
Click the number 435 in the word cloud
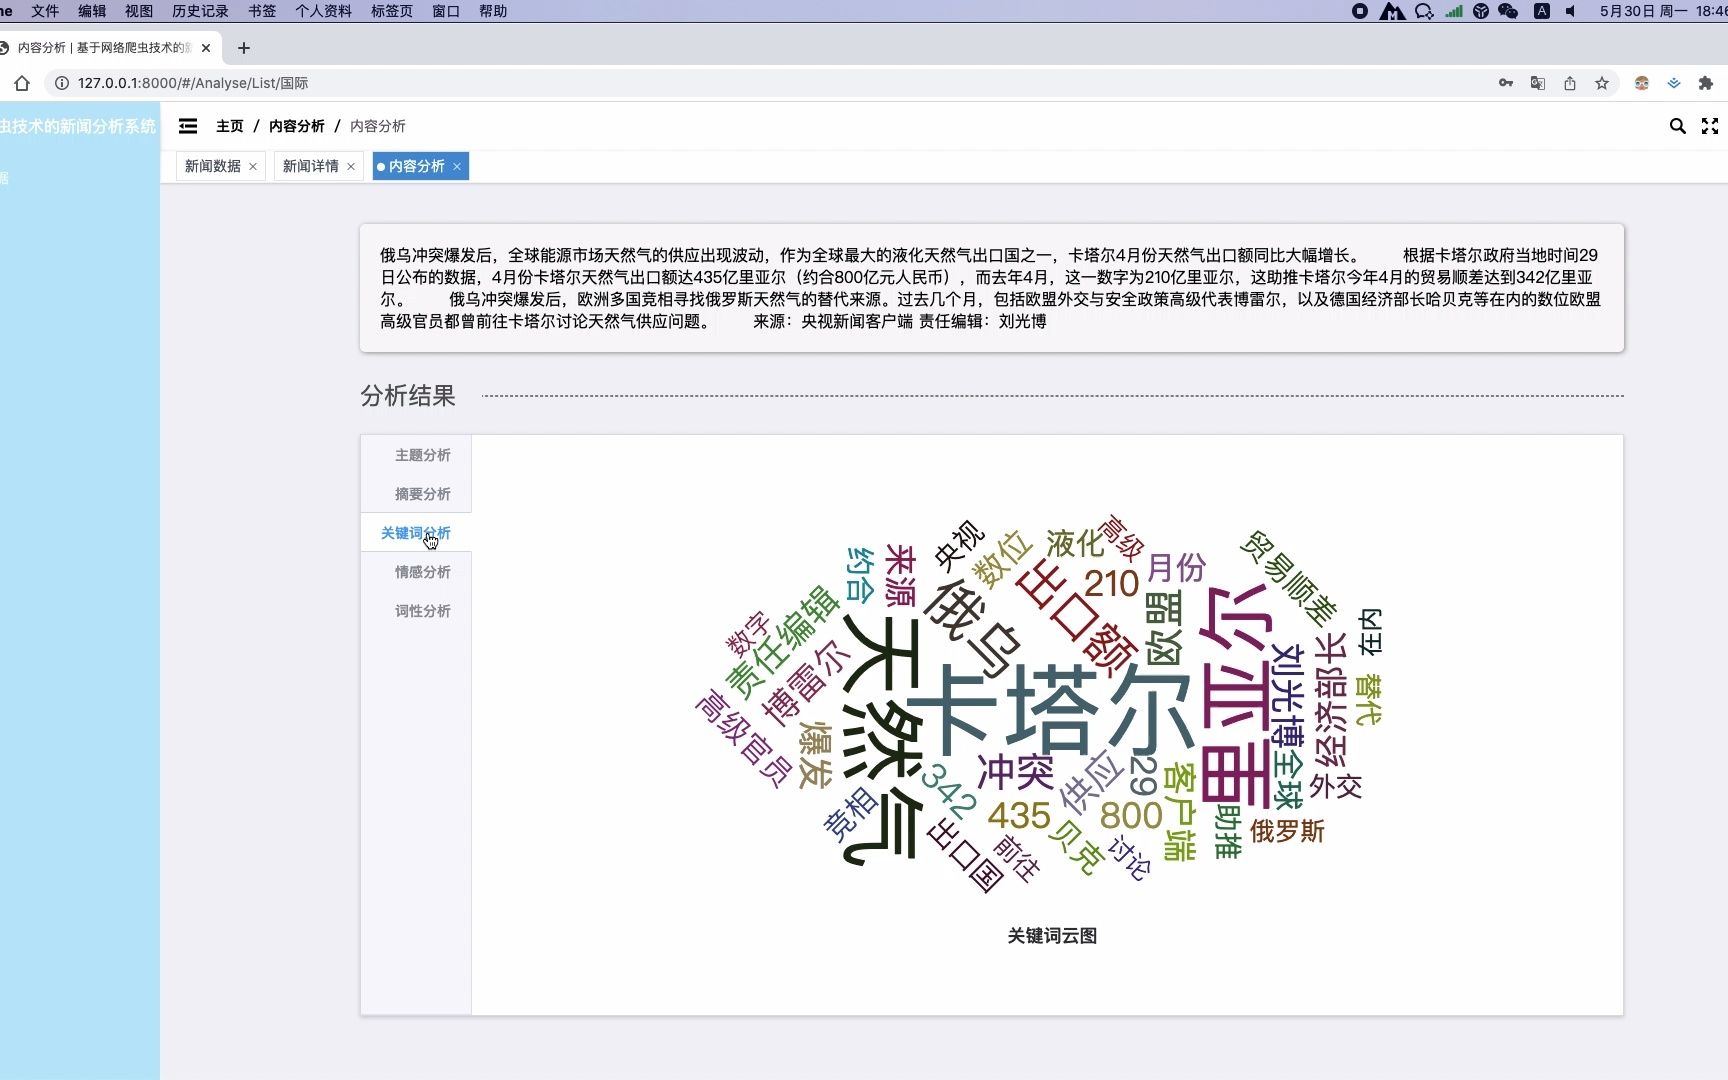1019,816
